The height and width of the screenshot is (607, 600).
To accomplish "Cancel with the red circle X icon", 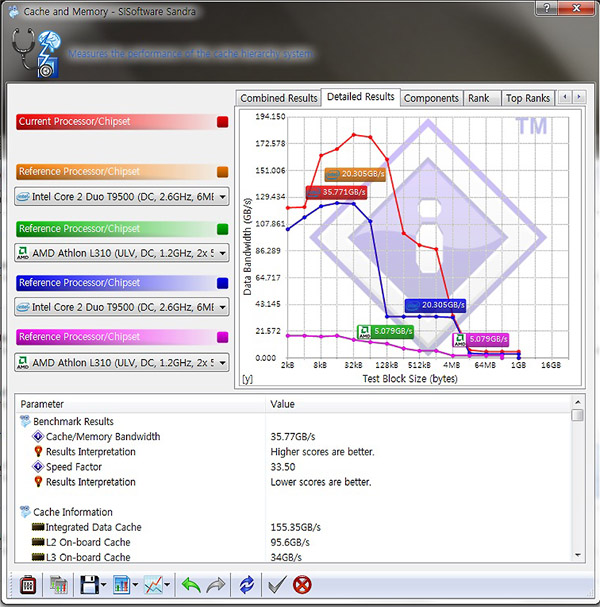I will pos(302,585).
